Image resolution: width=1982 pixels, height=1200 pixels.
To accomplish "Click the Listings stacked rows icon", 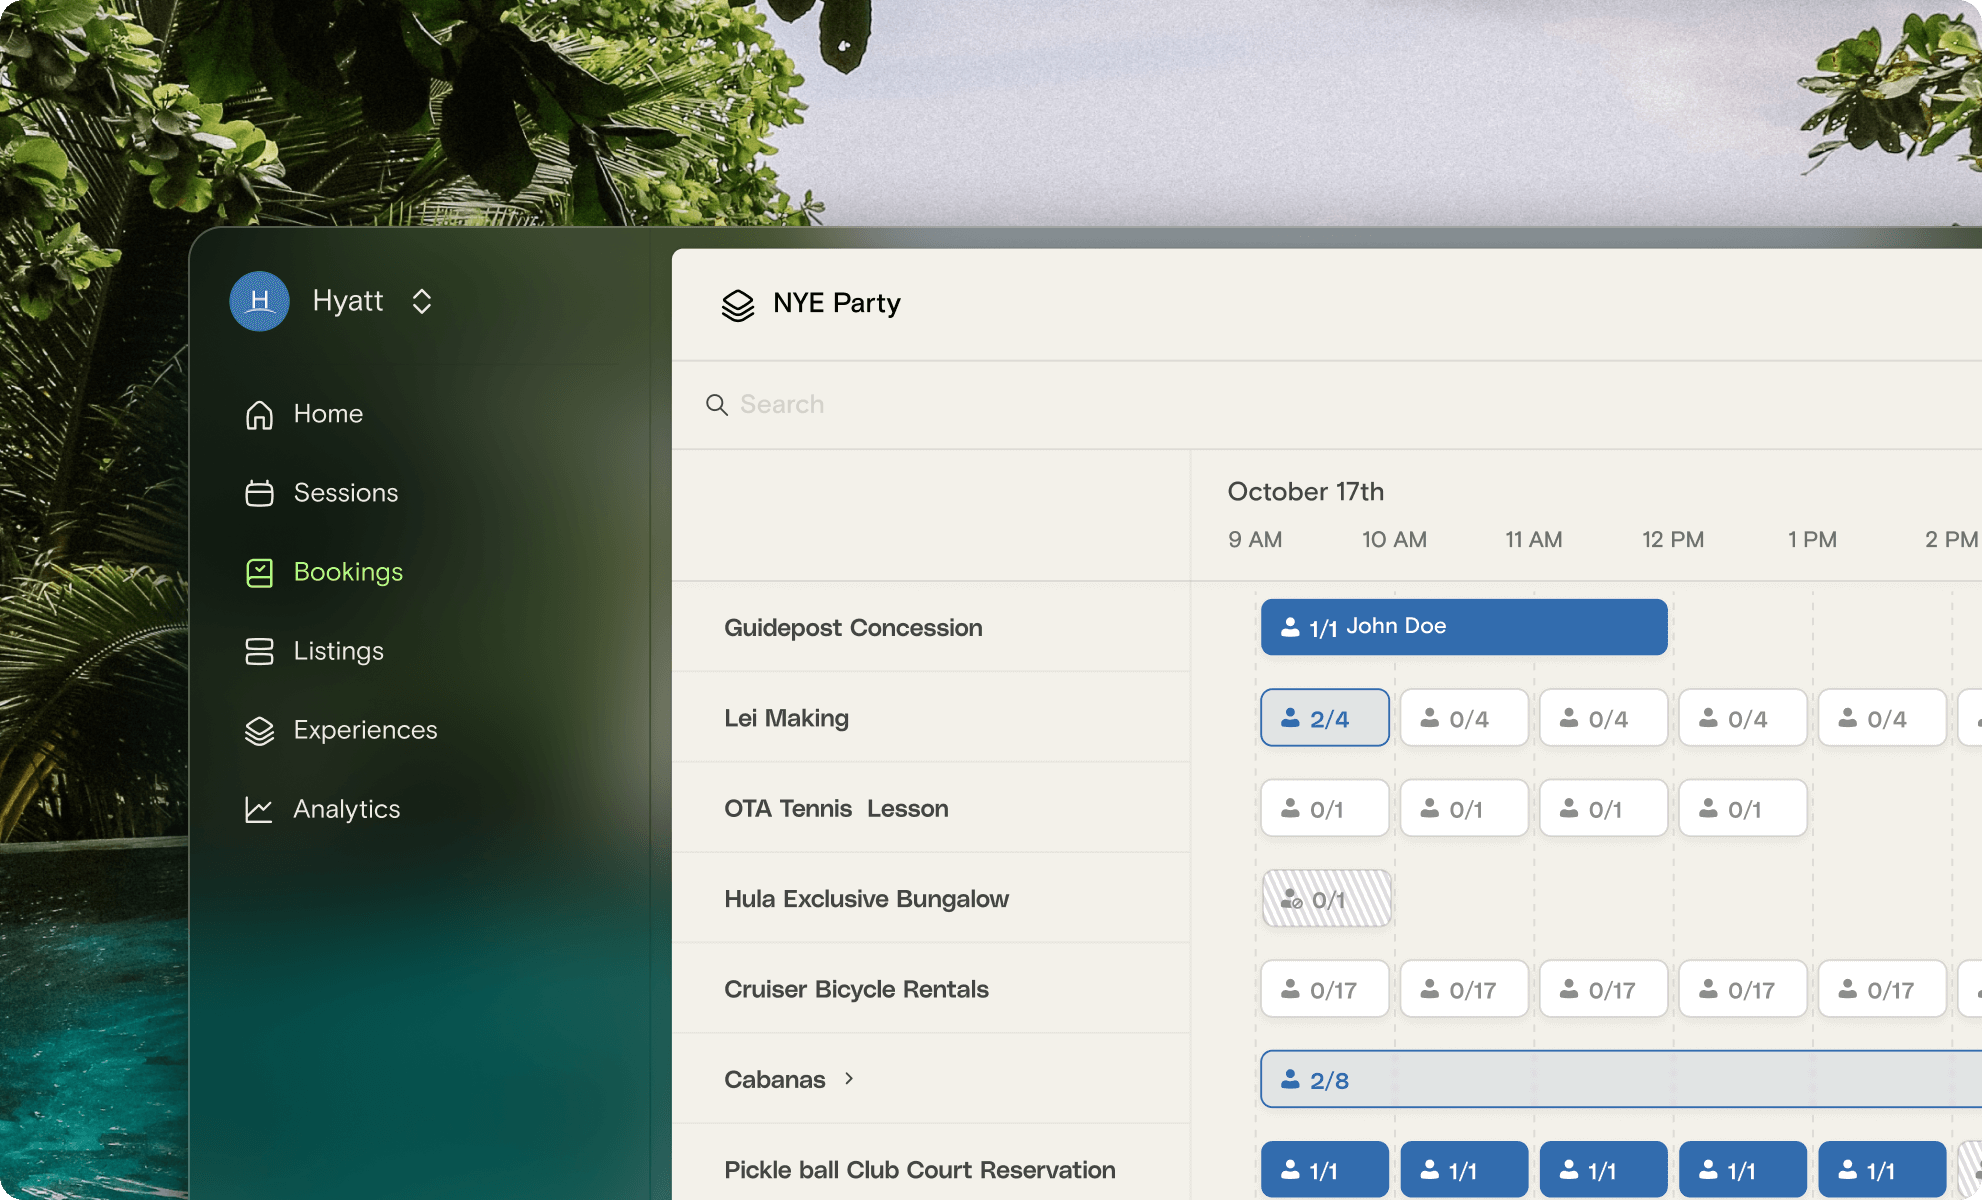I will click(x=259, y=651).
